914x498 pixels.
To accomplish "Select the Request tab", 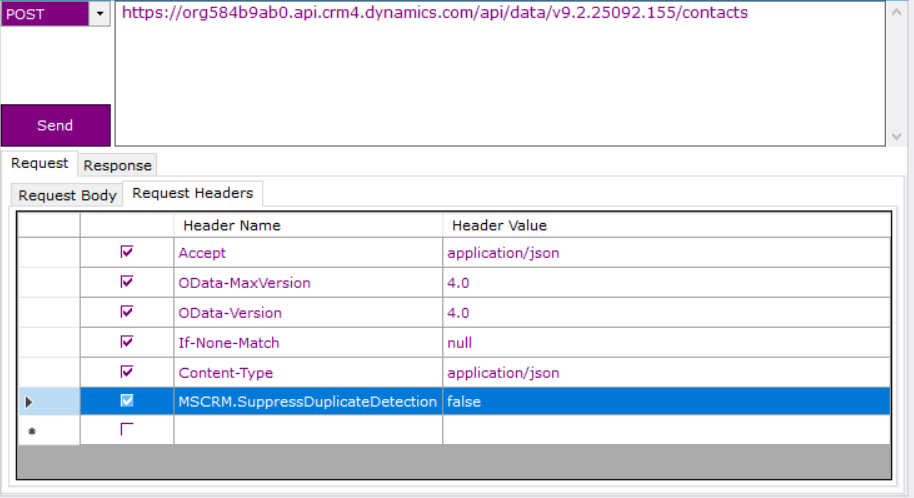I will (40, 163).
